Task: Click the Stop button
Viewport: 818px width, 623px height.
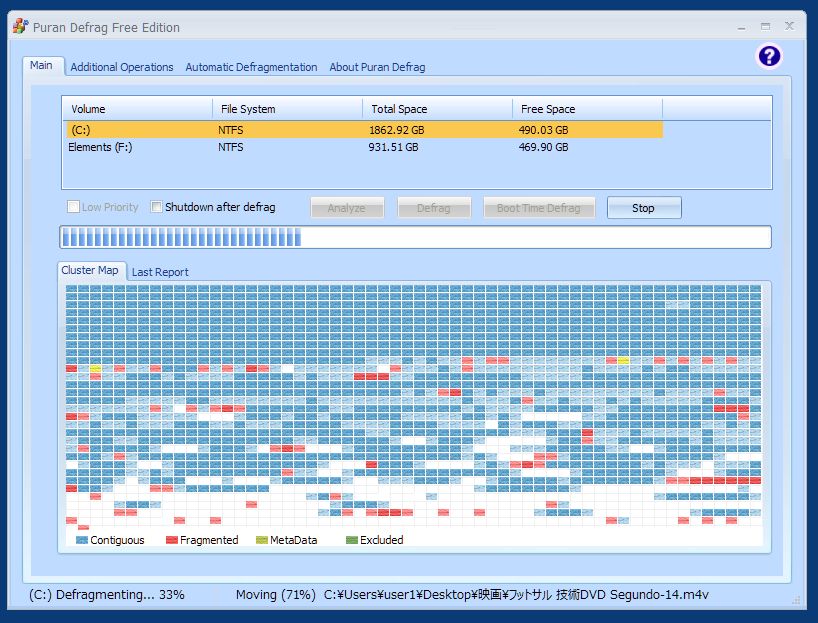Action: point(644,208)
